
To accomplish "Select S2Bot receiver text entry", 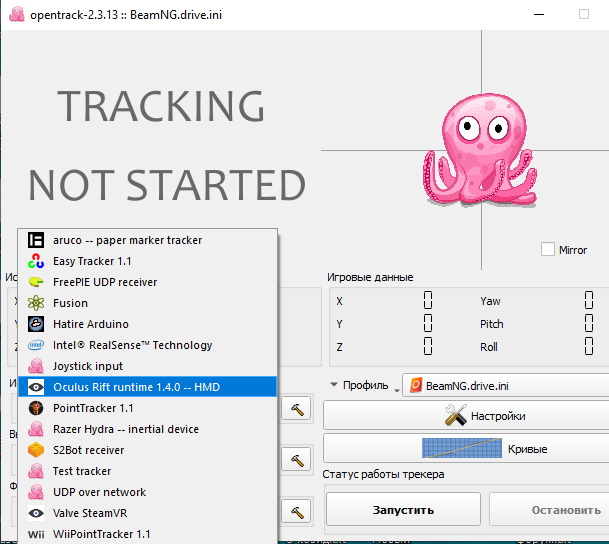I will click(x=89, y=450).
